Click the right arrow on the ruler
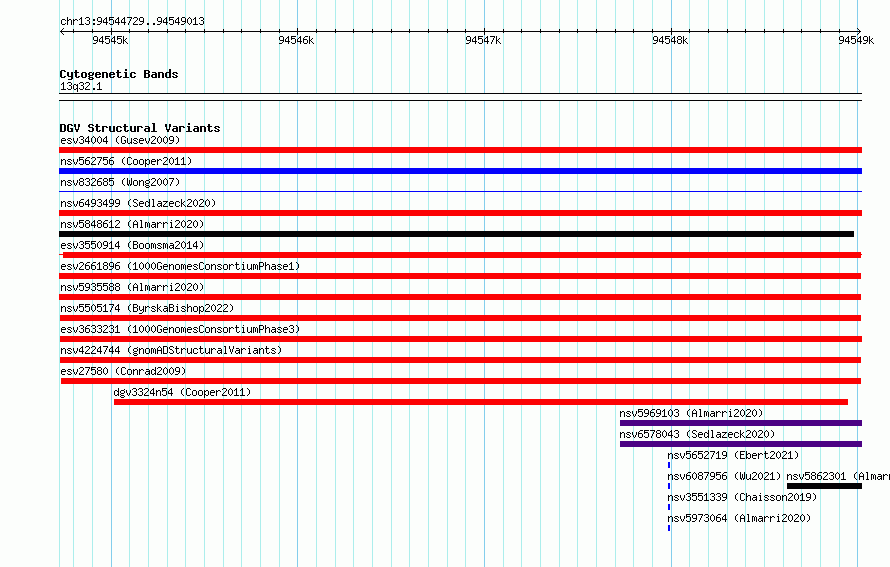The image size is (890, 567). tap(859, 31)
